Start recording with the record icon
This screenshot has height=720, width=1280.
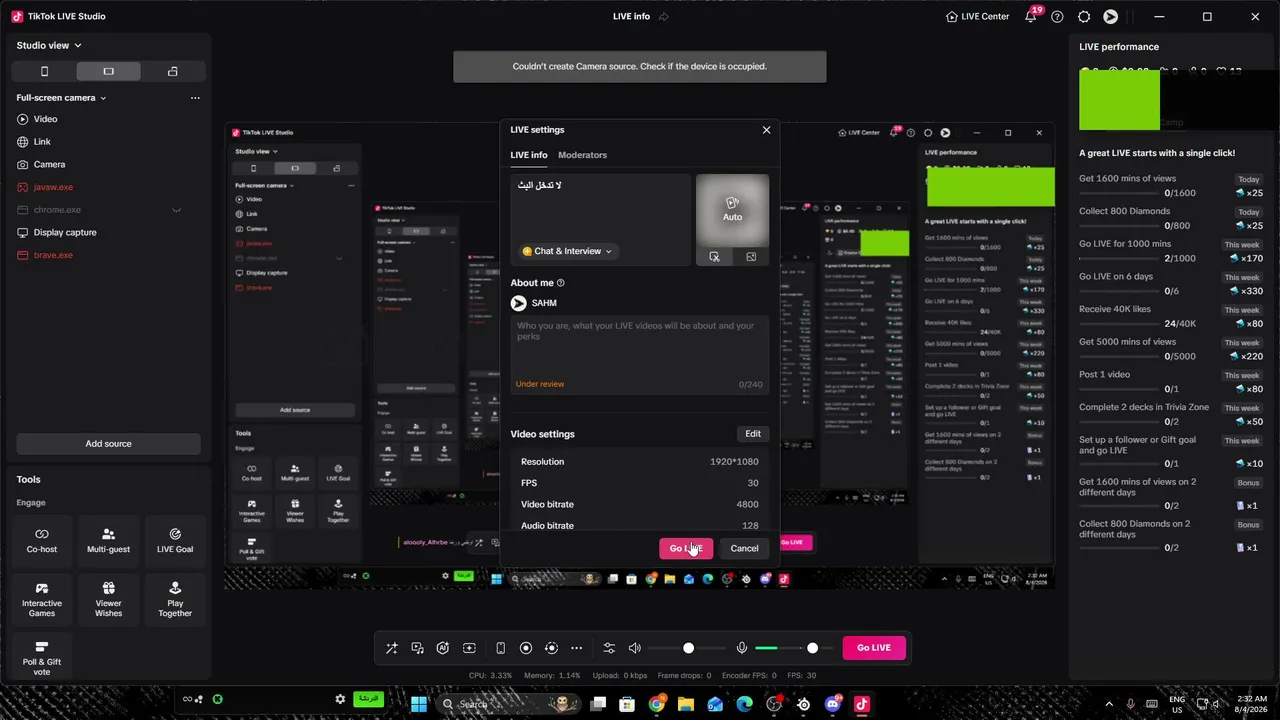(x=526, y=648)
